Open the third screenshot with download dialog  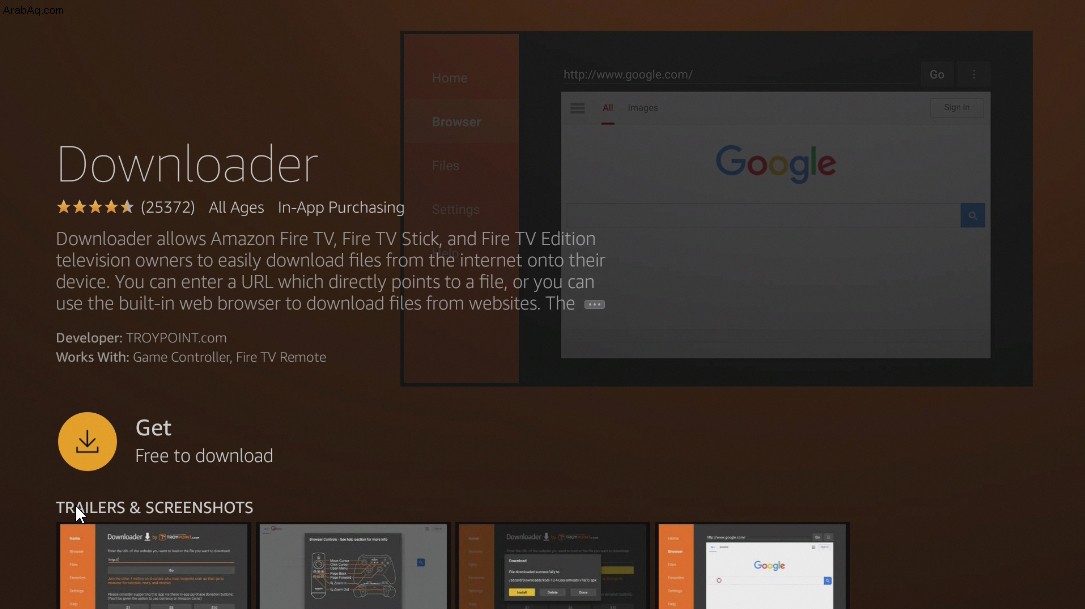pyautogui.click(x=553, y=566)
